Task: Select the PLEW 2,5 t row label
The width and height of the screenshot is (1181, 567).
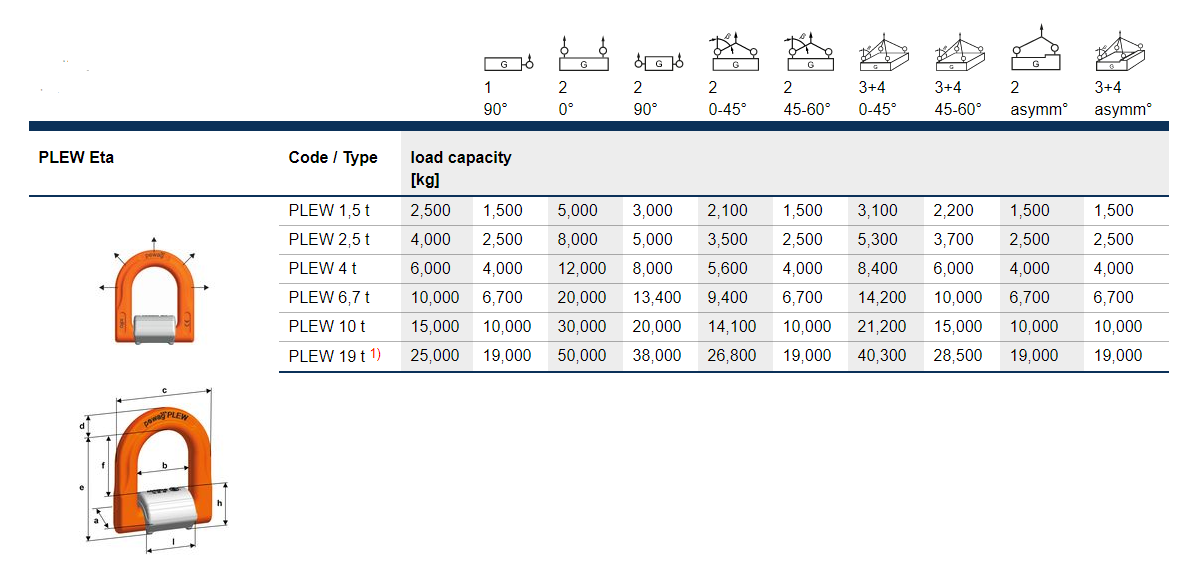Action: click(328, 240)
